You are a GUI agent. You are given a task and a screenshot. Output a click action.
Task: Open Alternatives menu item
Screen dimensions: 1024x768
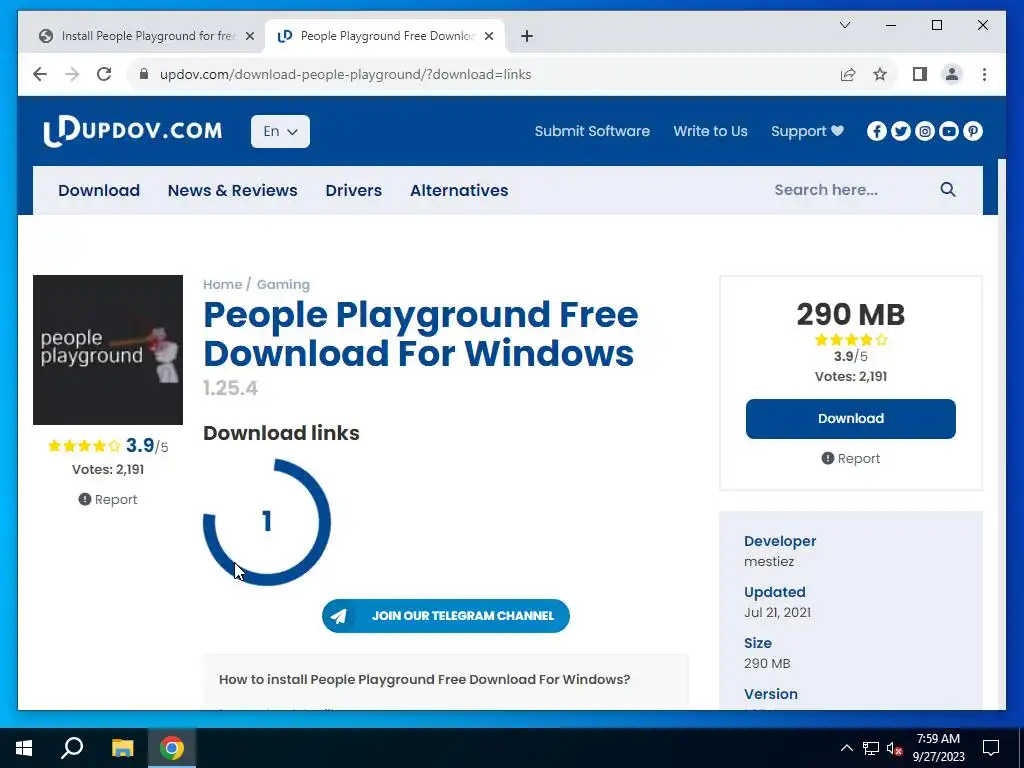459,190
